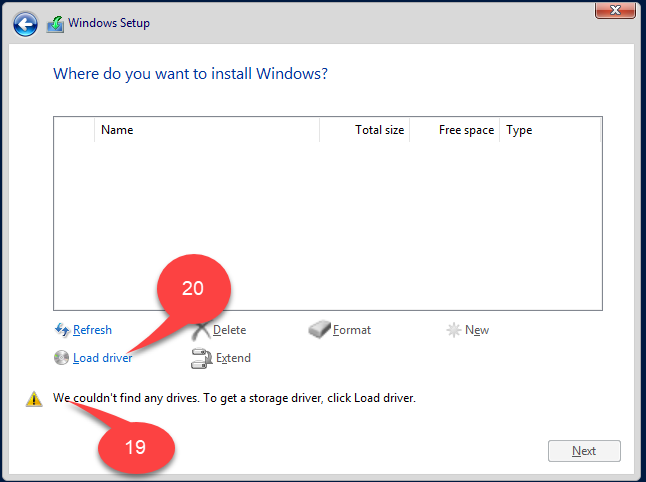
Task: Click the Windows Setup installer icon
Action: pos(55,24)
